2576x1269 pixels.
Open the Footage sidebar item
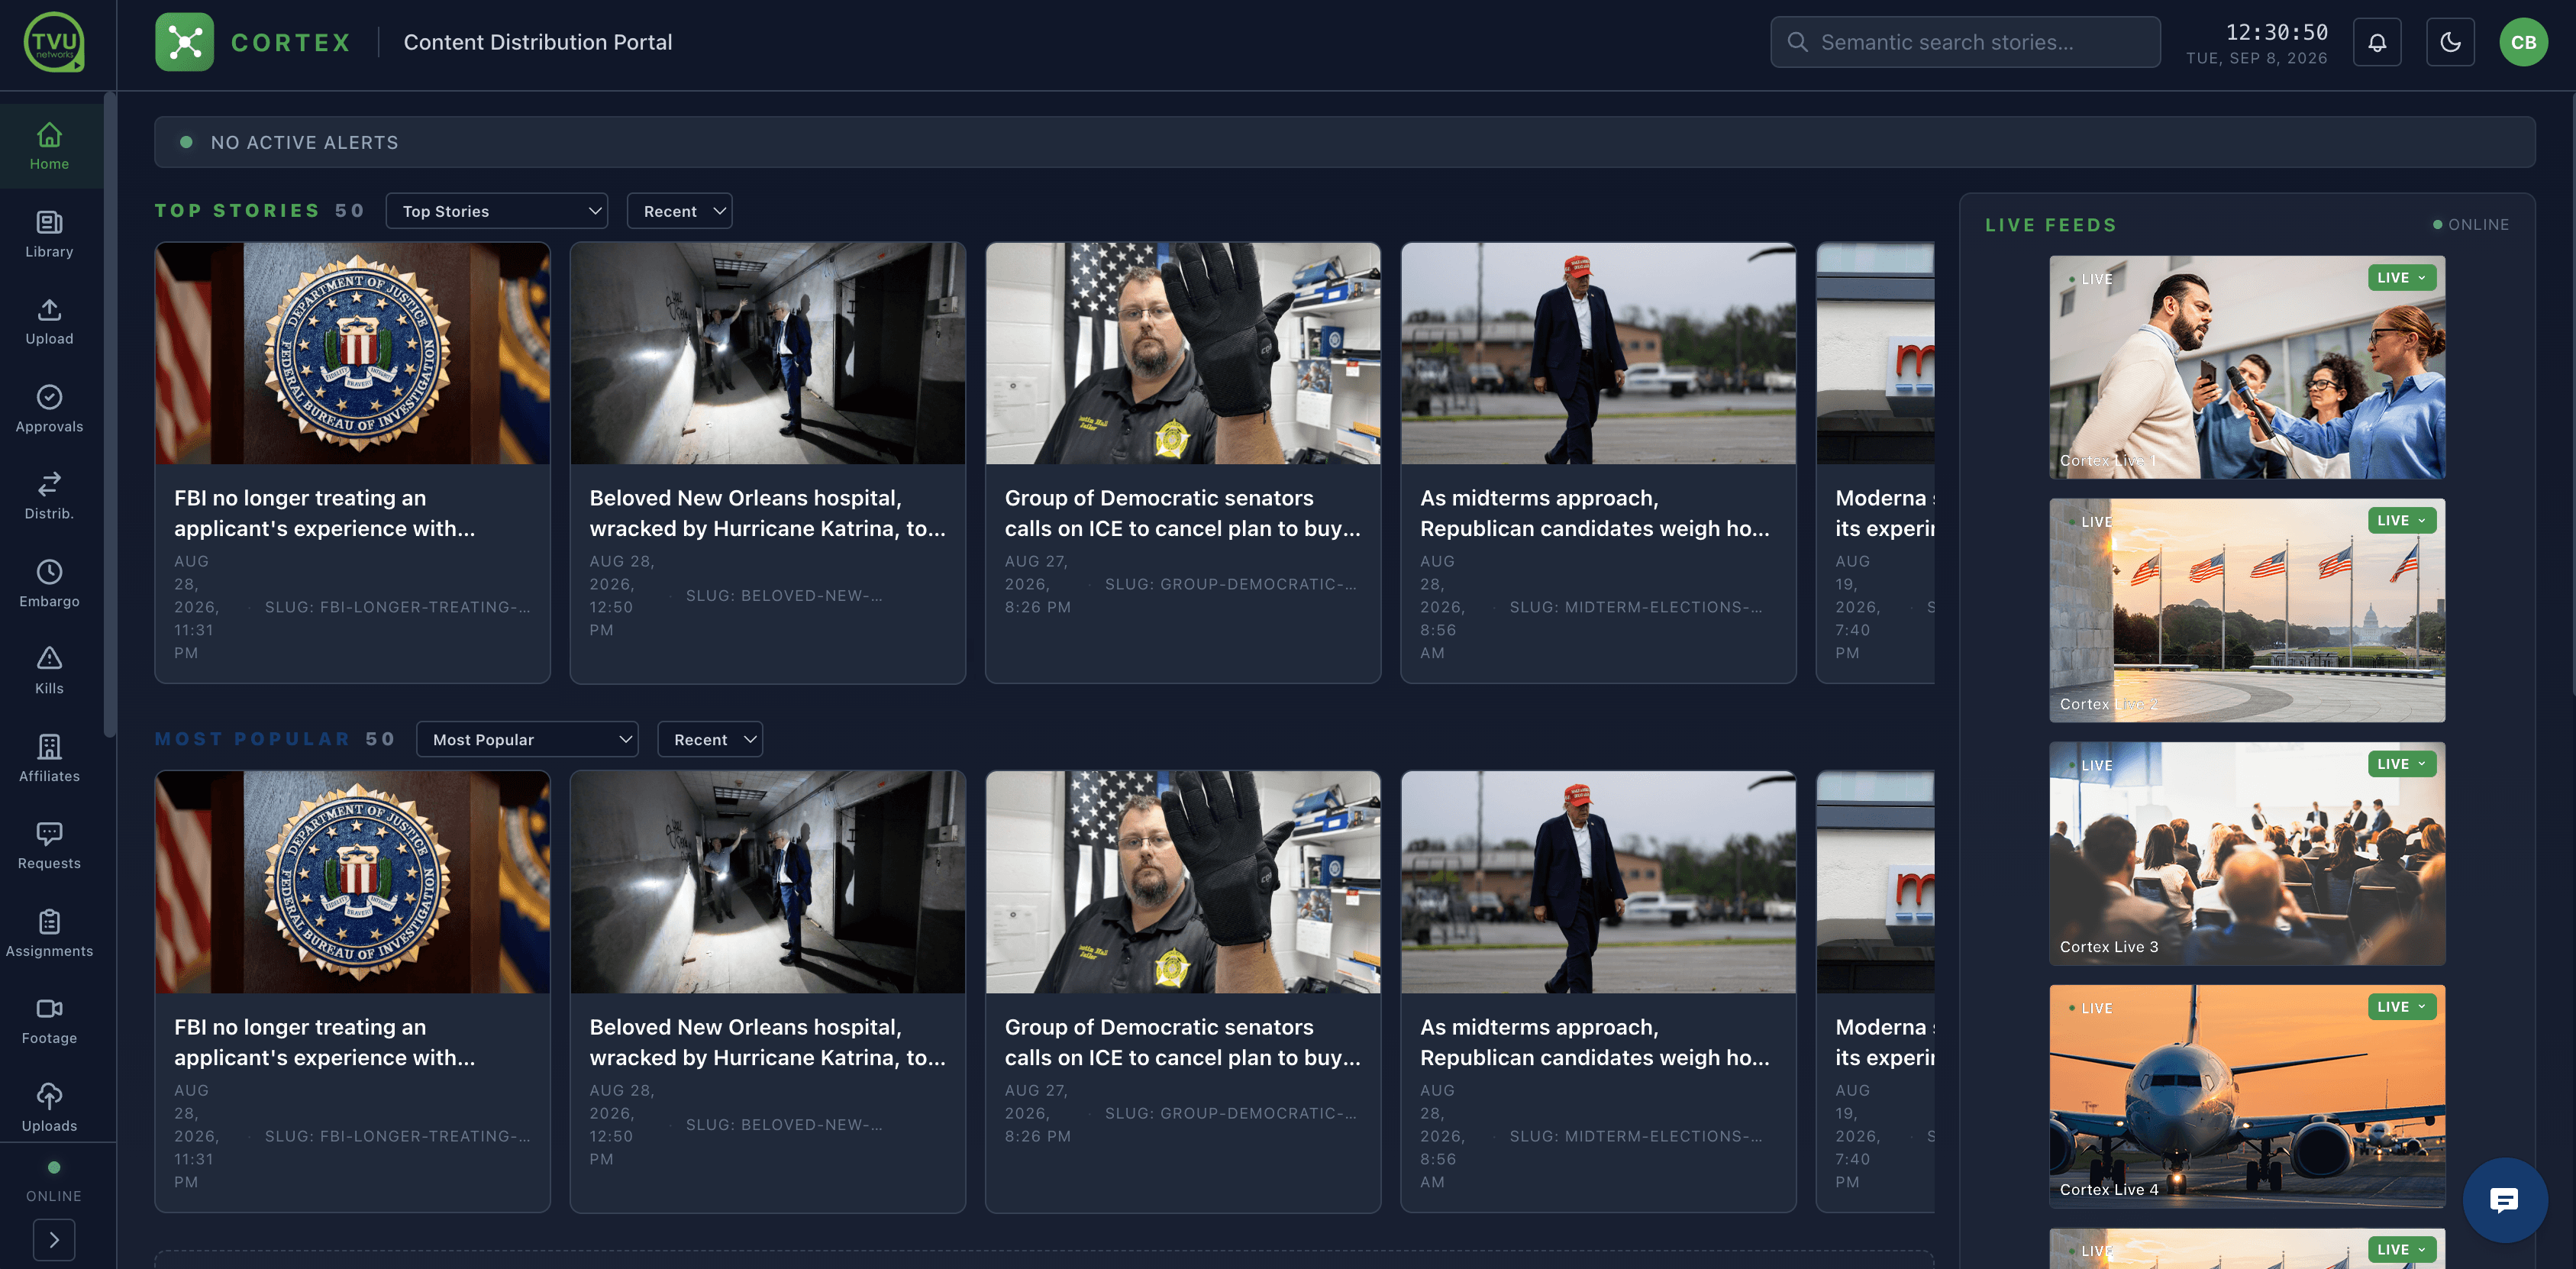coord(50,1021)
